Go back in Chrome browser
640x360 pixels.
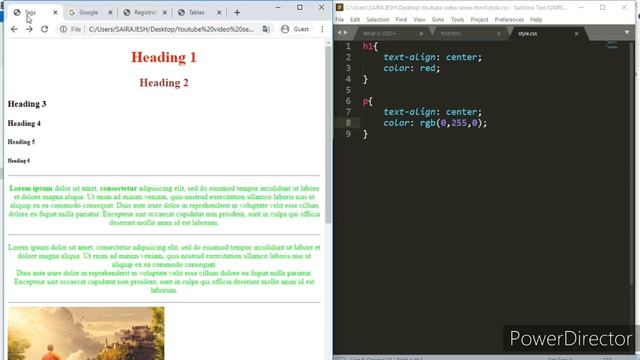[14, 29]
